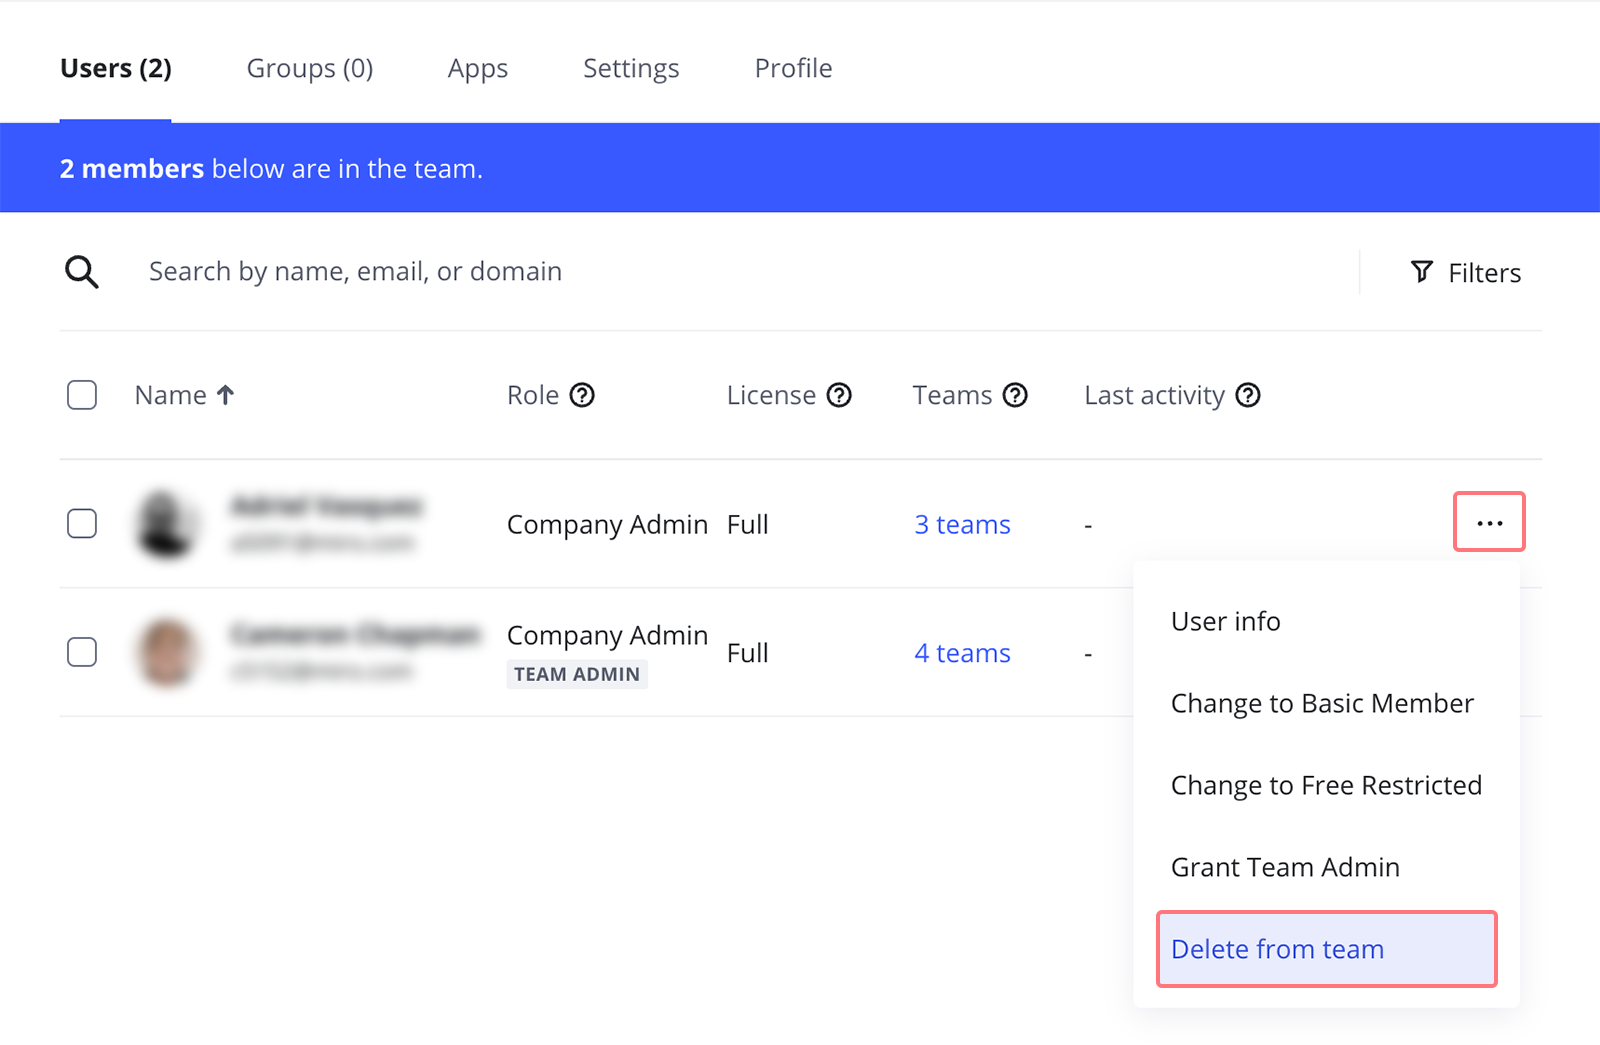Image resolution: width=1600 pixels, height=1045 pixels.
Task: Check the second user's row checkbox
Action: tap(82, 652)
